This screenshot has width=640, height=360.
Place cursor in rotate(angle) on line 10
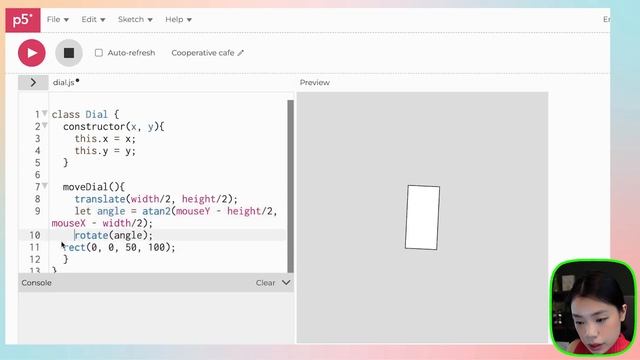click(113, 235)
